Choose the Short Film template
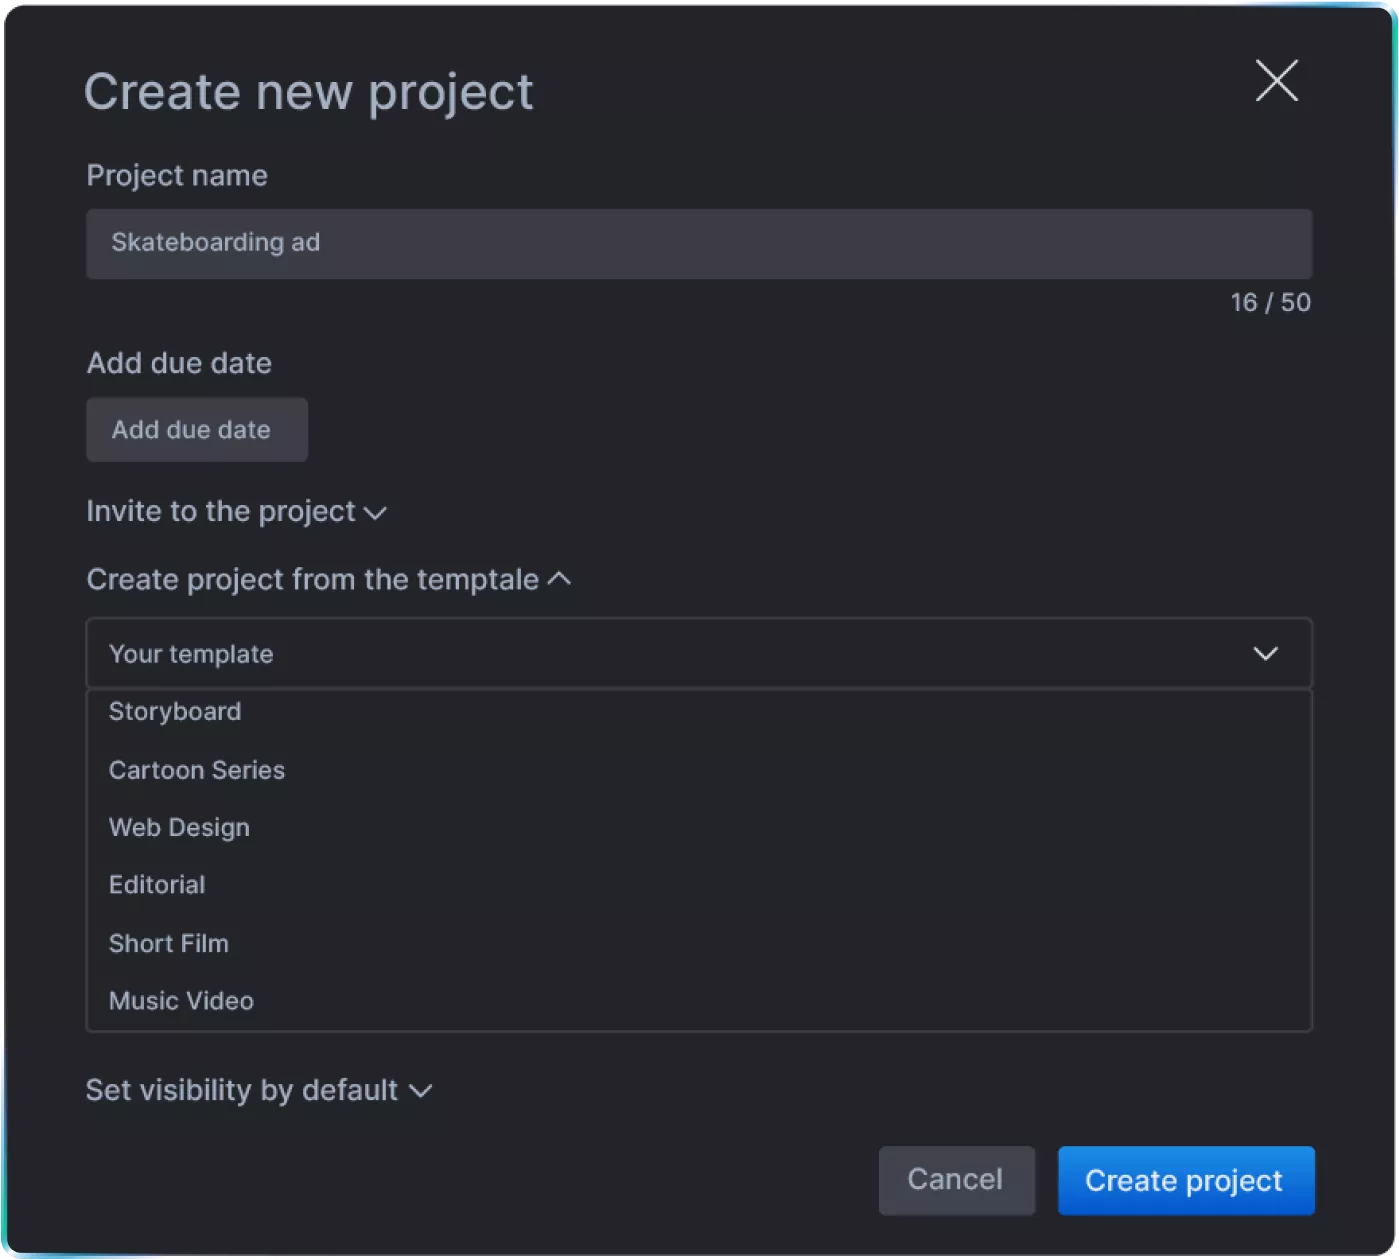The width and height of the screenshot is (1399, 1260). coord(169,943)
